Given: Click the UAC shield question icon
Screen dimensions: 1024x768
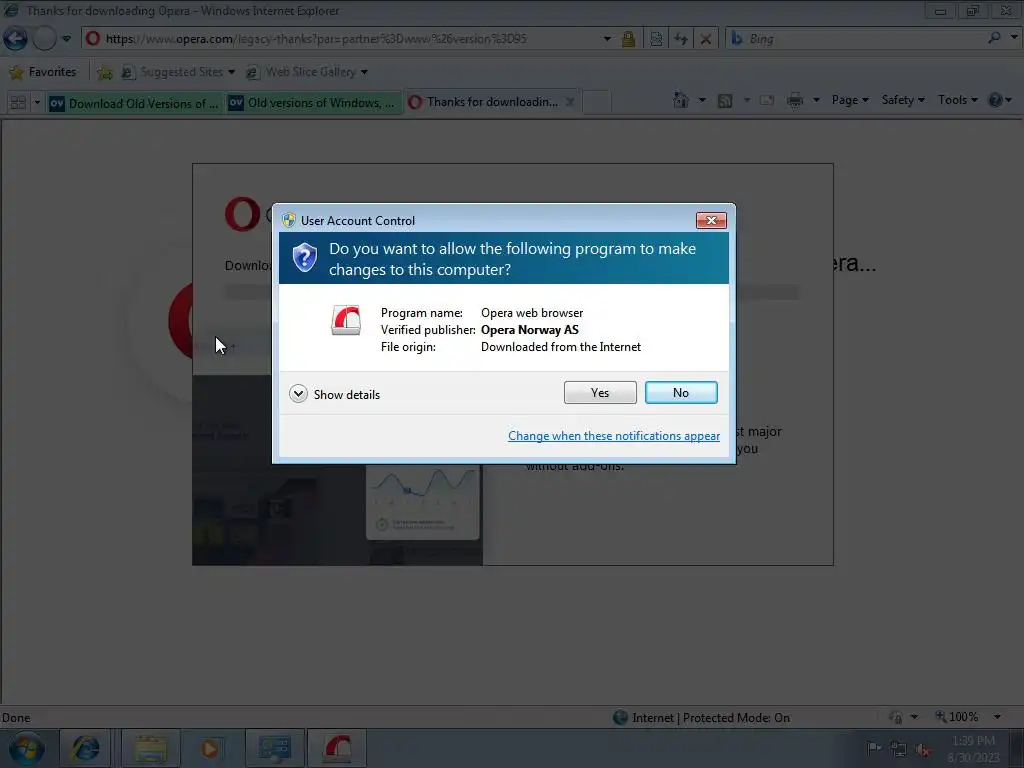Looking at the screenshot, I should click(304, 257).
